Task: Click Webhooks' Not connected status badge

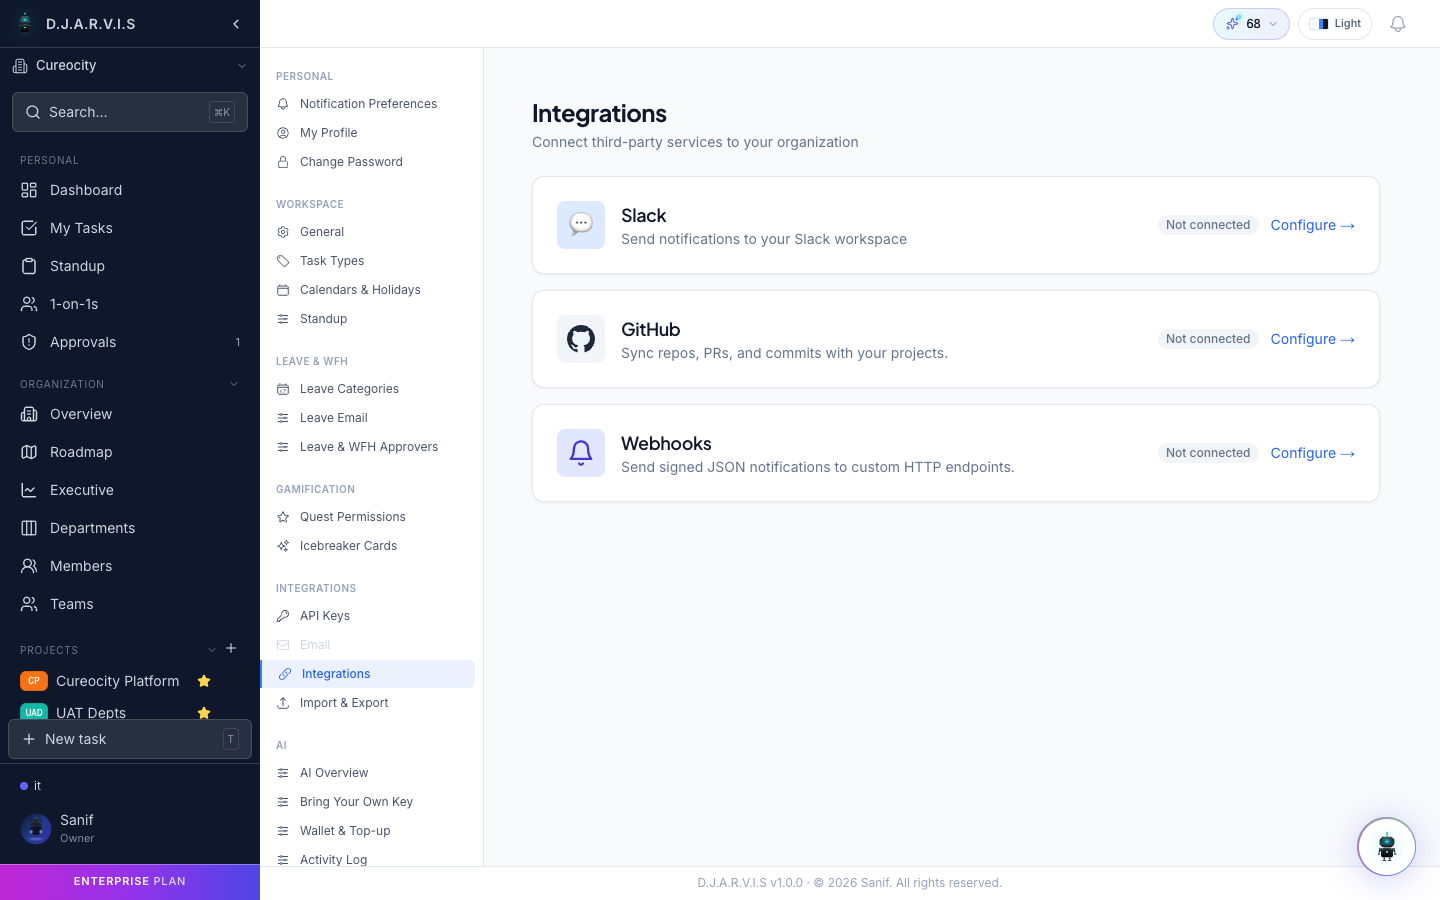Action: pyautogui.click(x=1208, y=453)
